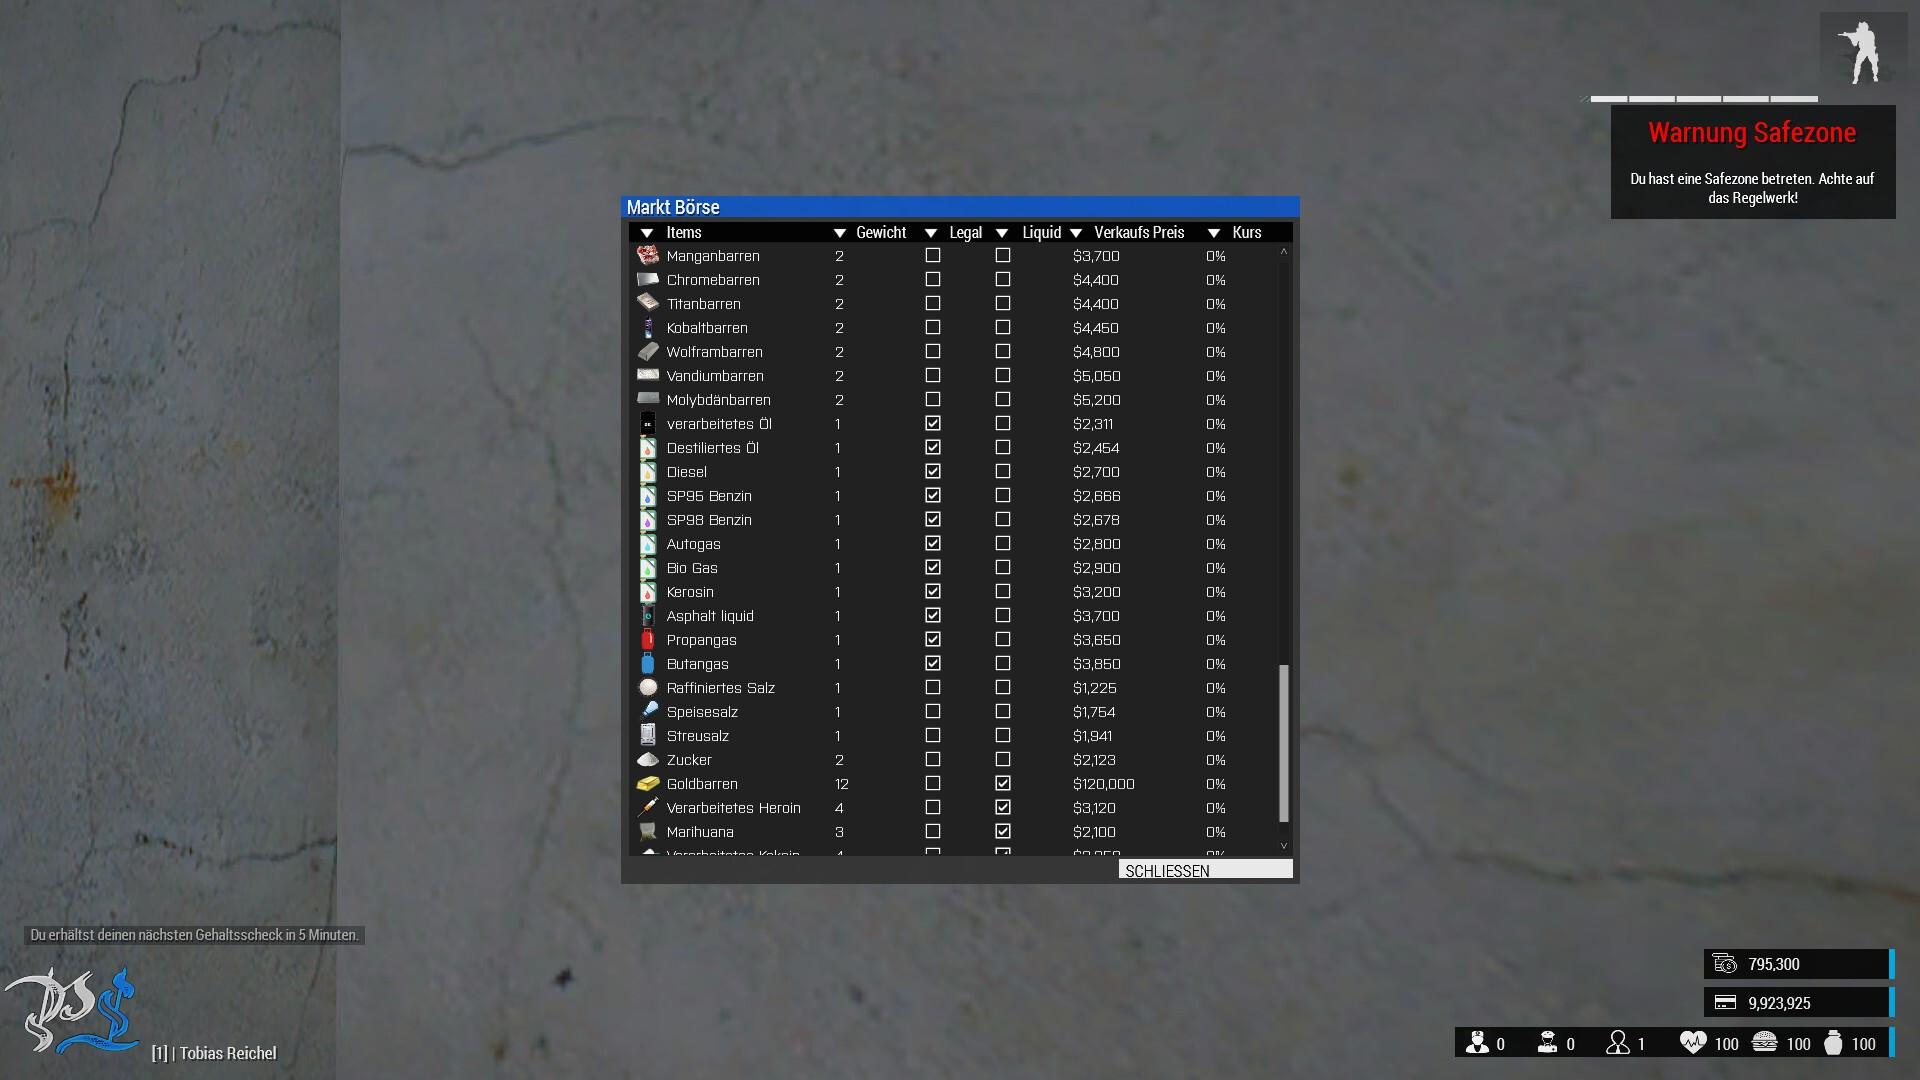Select the Manganbarren item icon
Image resolution: width=1920 pixels, height=1080 pixels.
click(x=648, y=256)
